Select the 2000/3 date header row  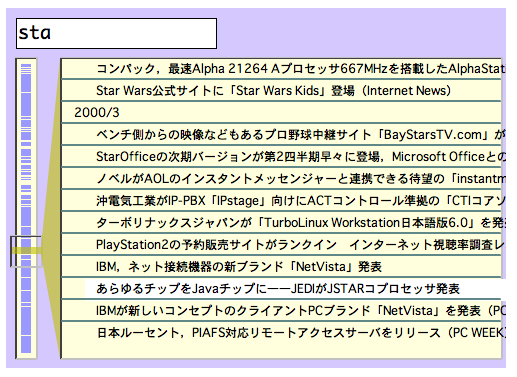282,112
